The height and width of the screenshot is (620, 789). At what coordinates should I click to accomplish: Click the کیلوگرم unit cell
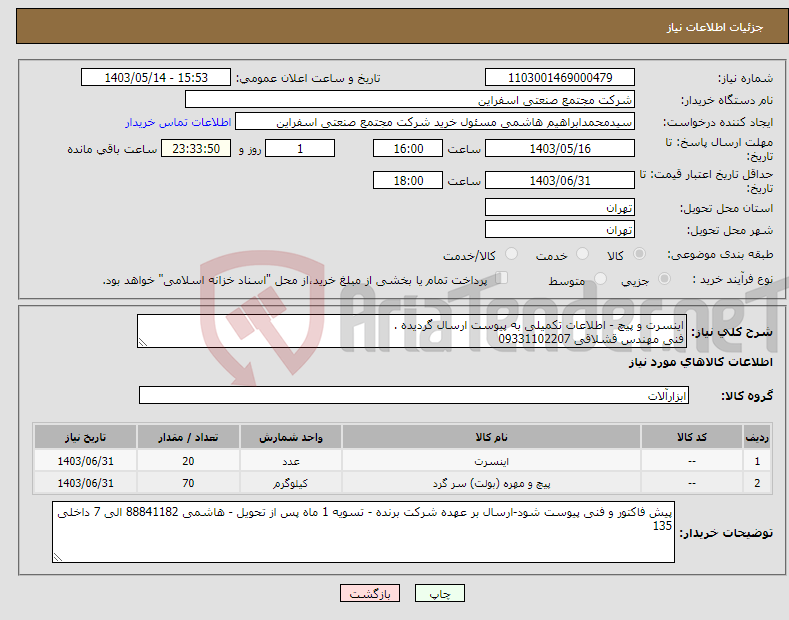pyautogui.click(x=290, y=483)
